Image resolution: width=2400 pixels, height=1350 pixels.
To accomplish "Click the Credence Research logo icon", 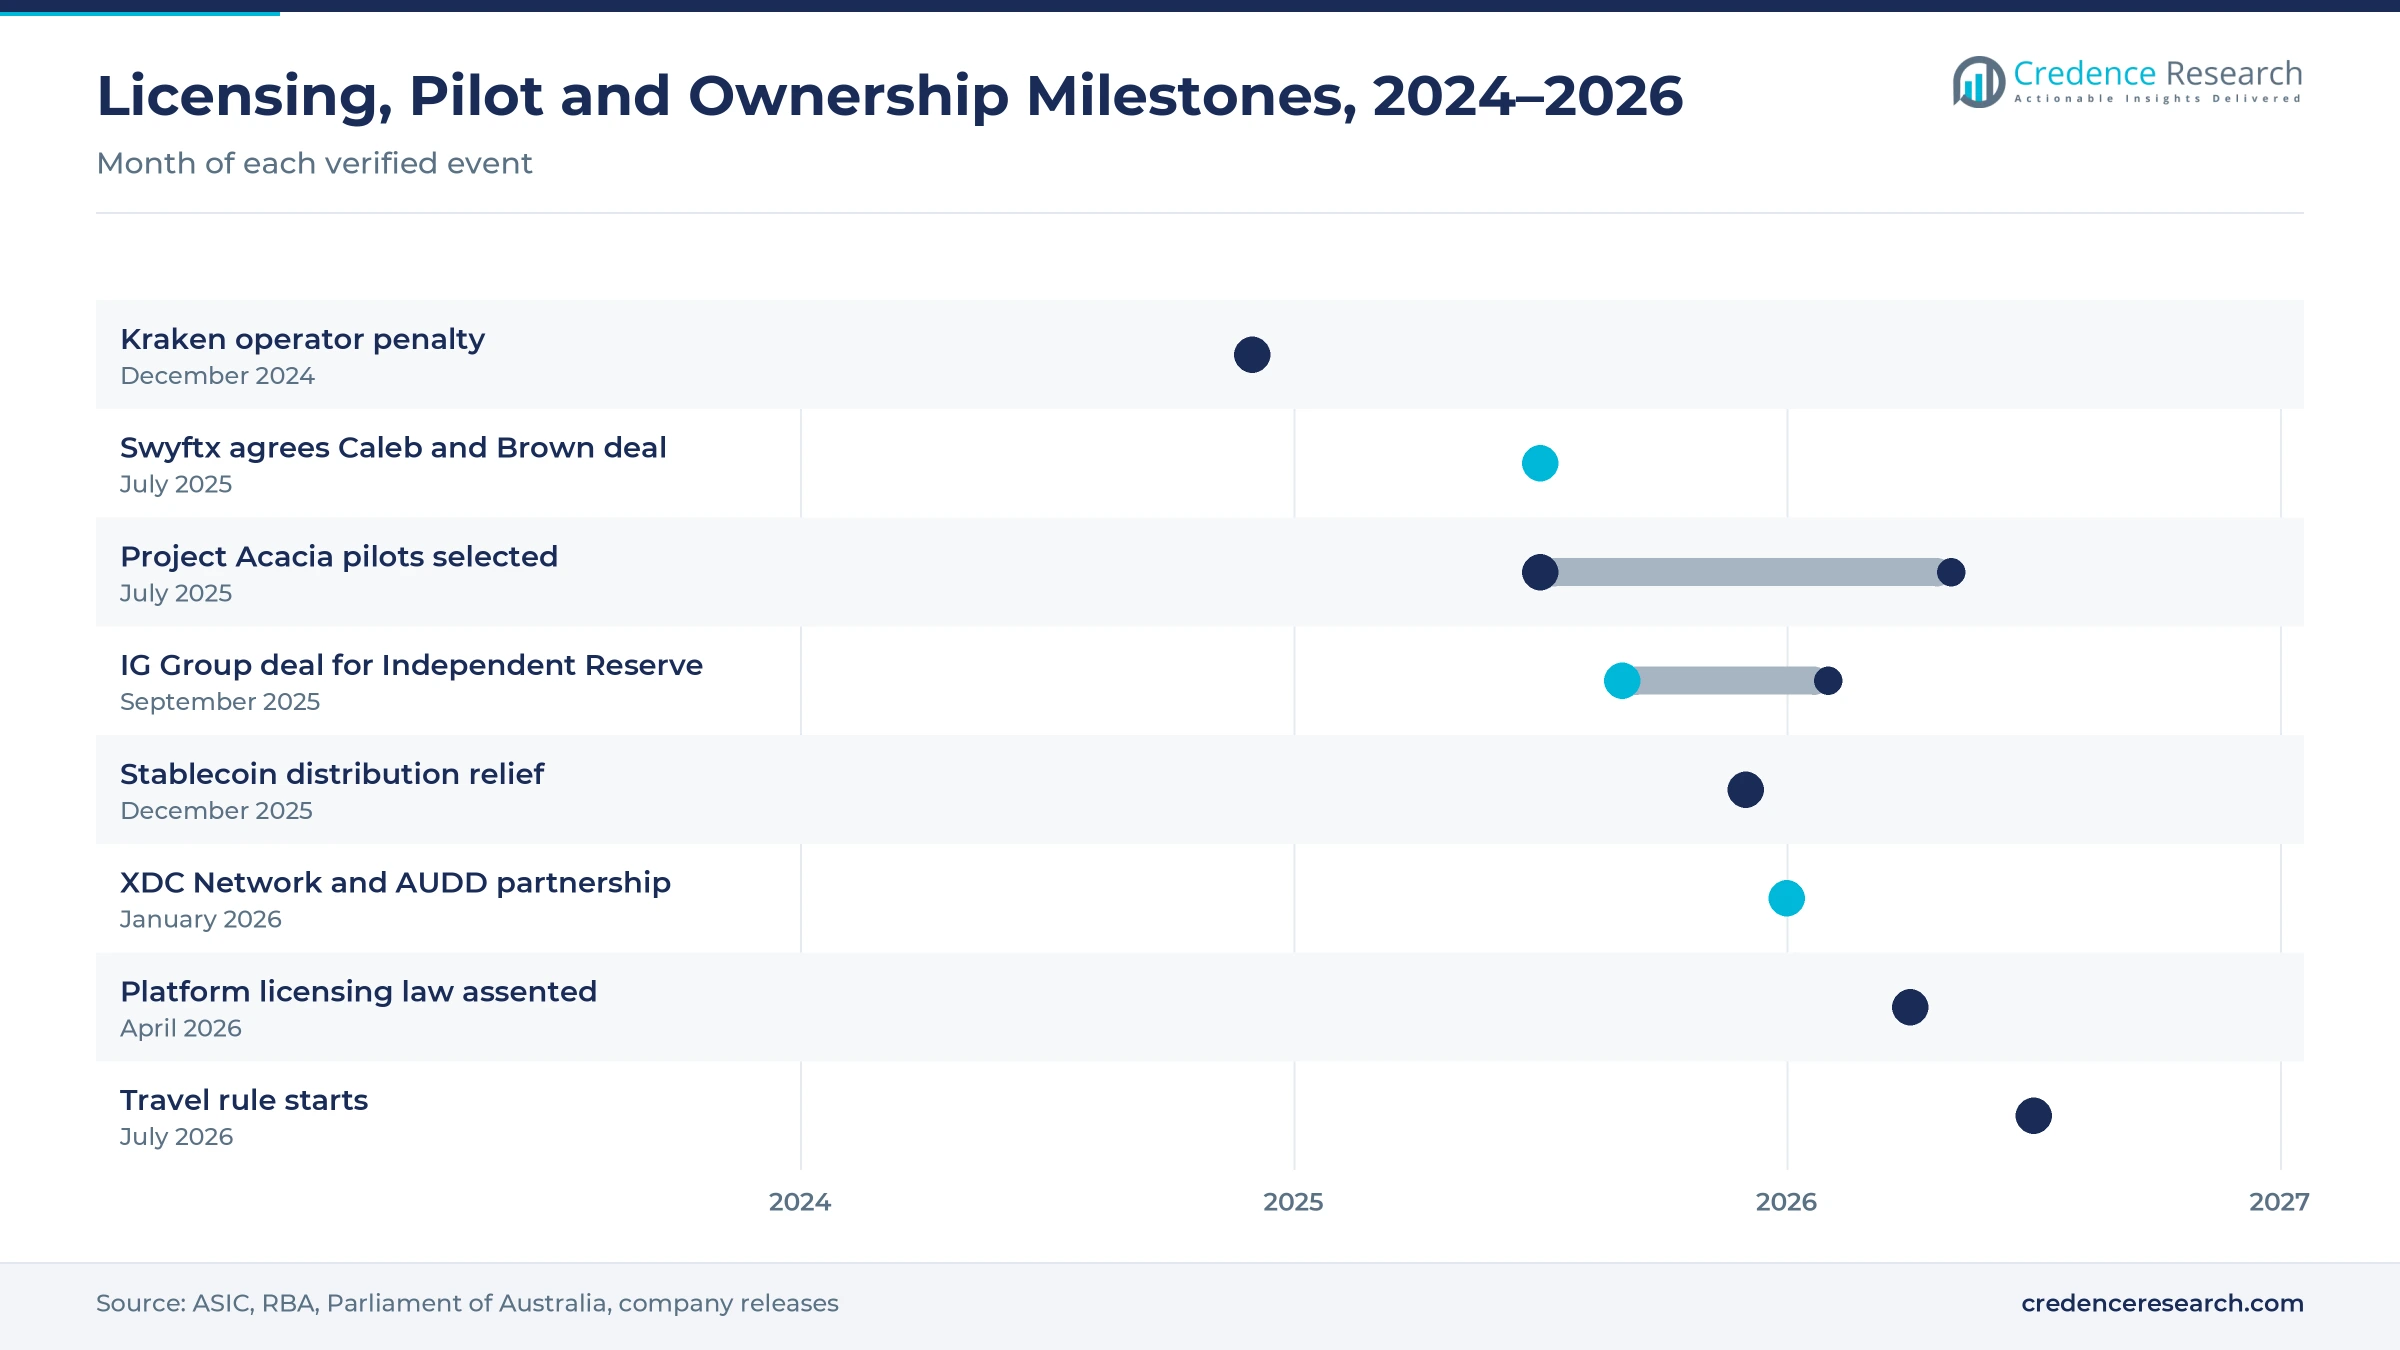I will 1978,82.
